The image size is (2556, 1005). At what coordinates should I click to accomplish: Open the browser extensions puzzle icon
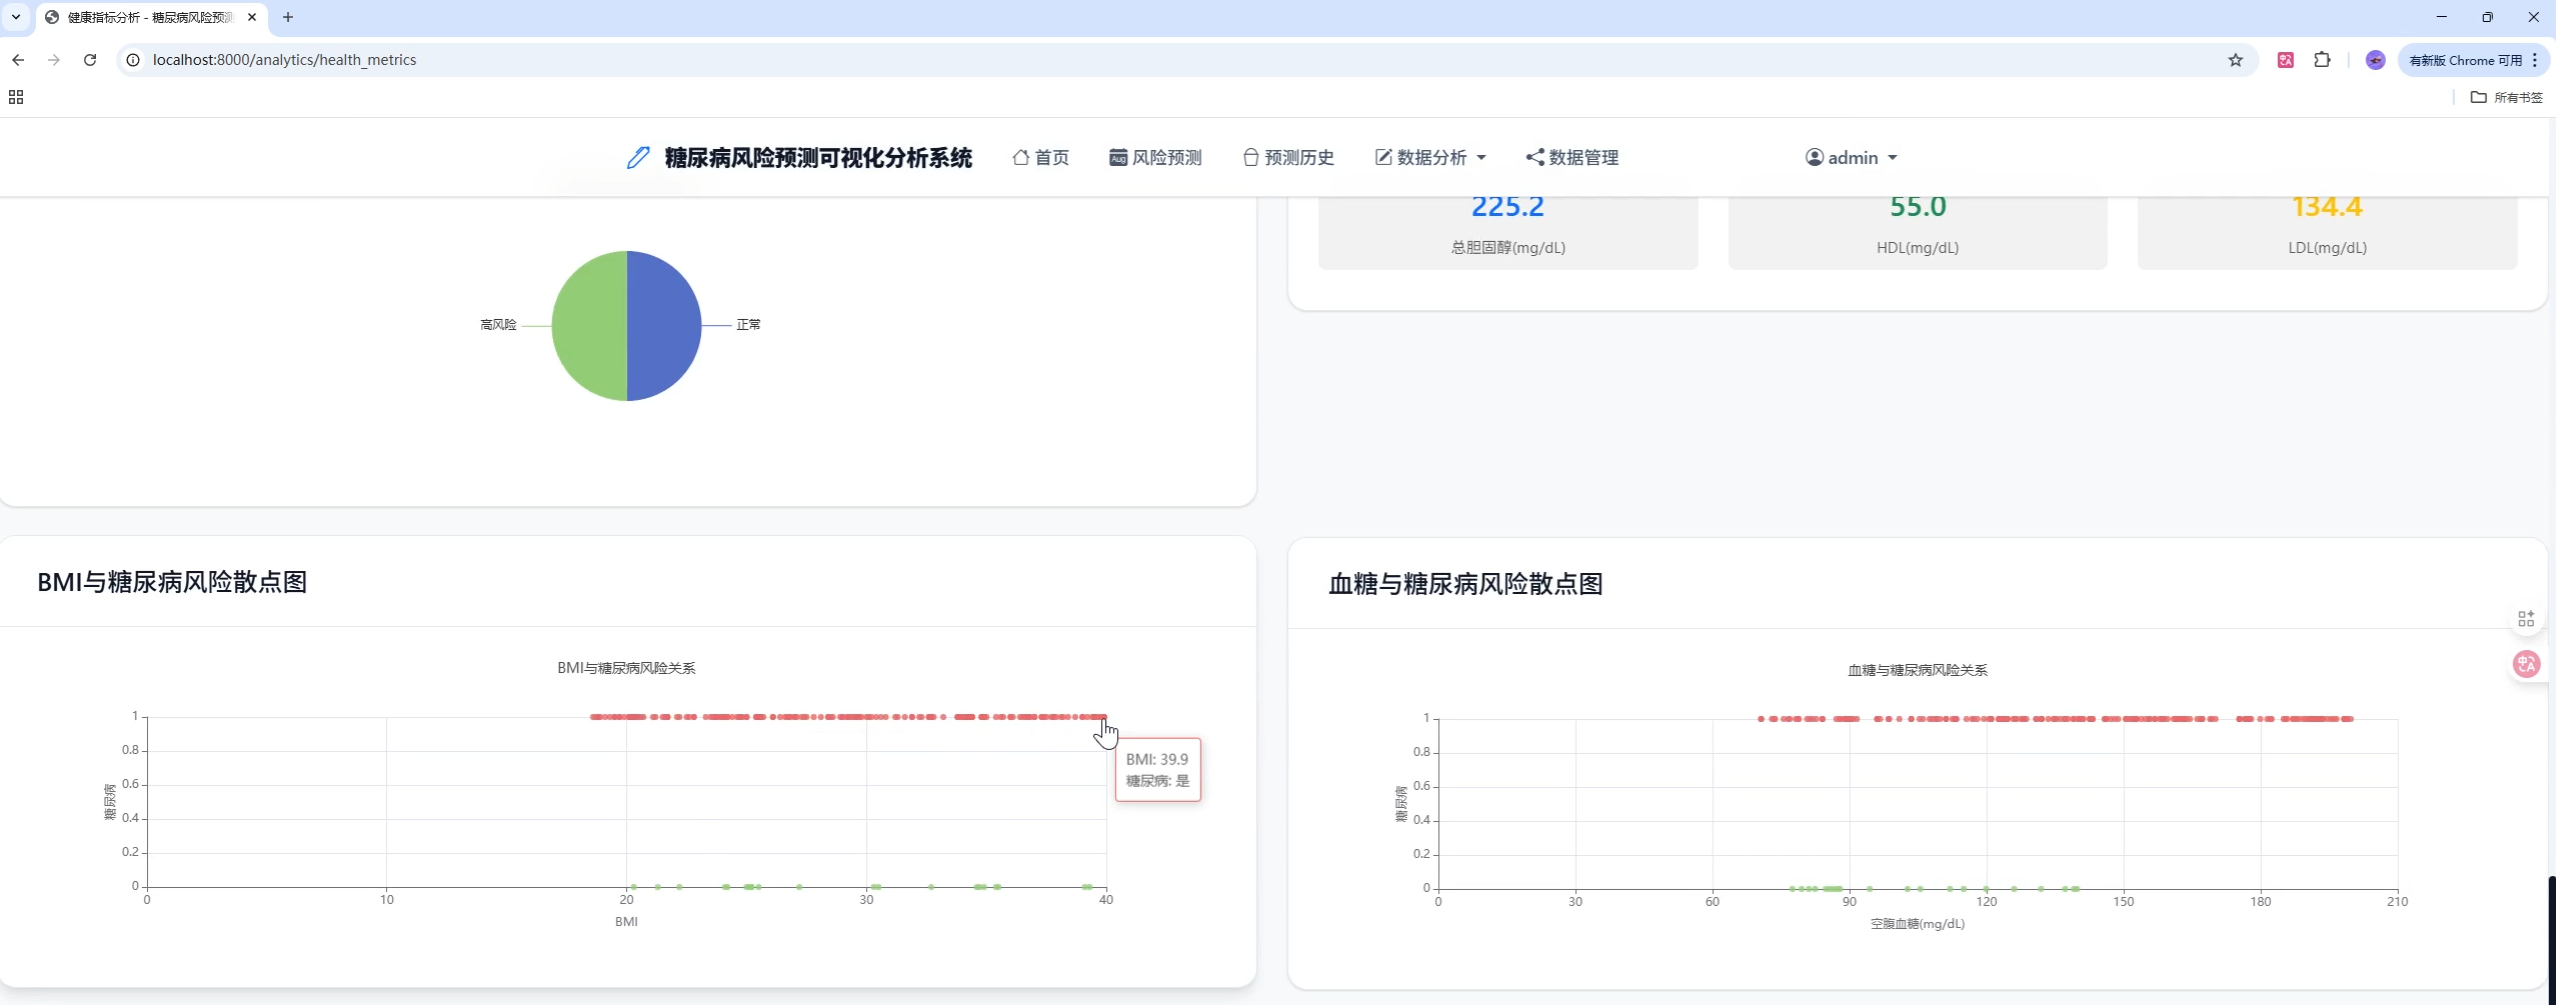(x=2322, y=60)
